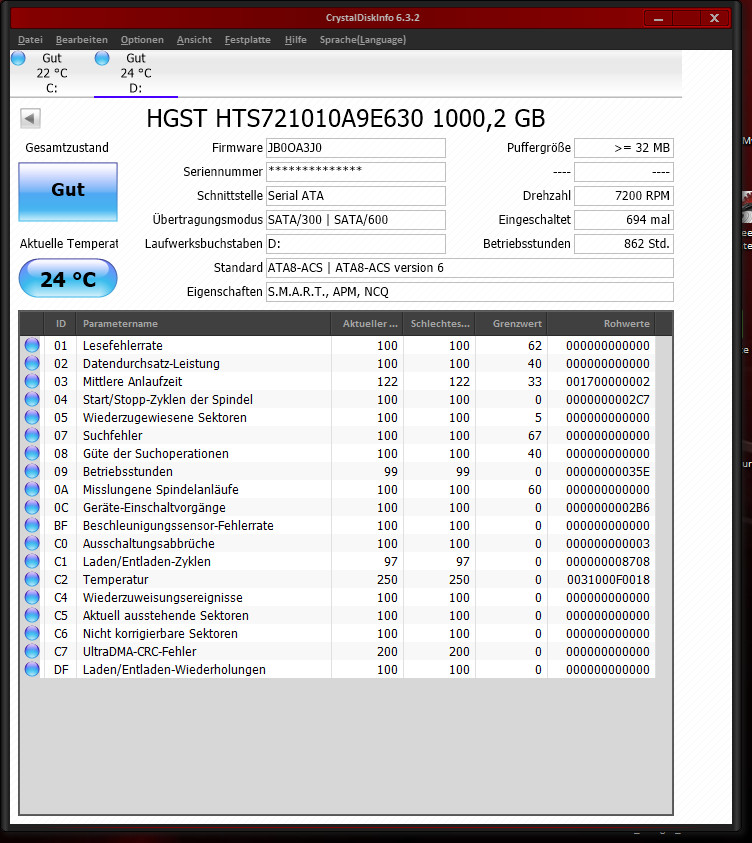Open the Sprache(Language) menu
Screen dimensions: 752x843
tap(363, 40)
